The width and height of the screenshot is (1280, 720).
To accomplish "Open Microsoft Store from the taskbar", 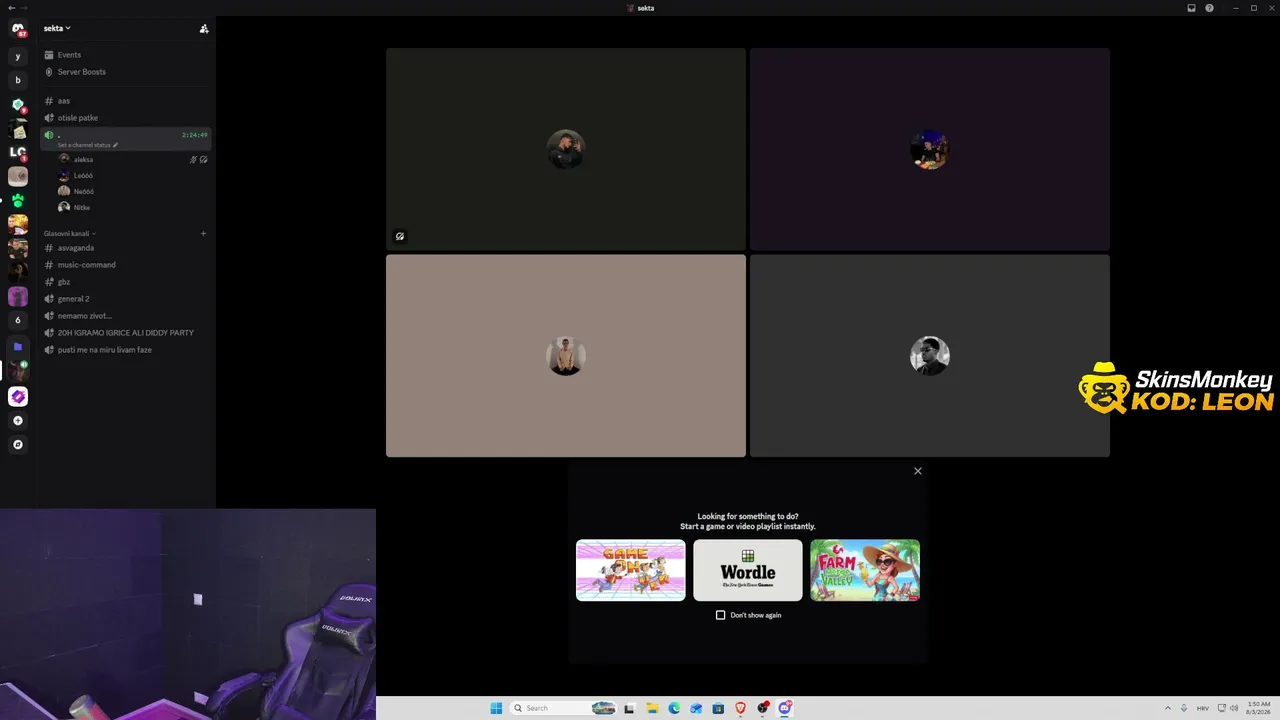I will point(718,708).
